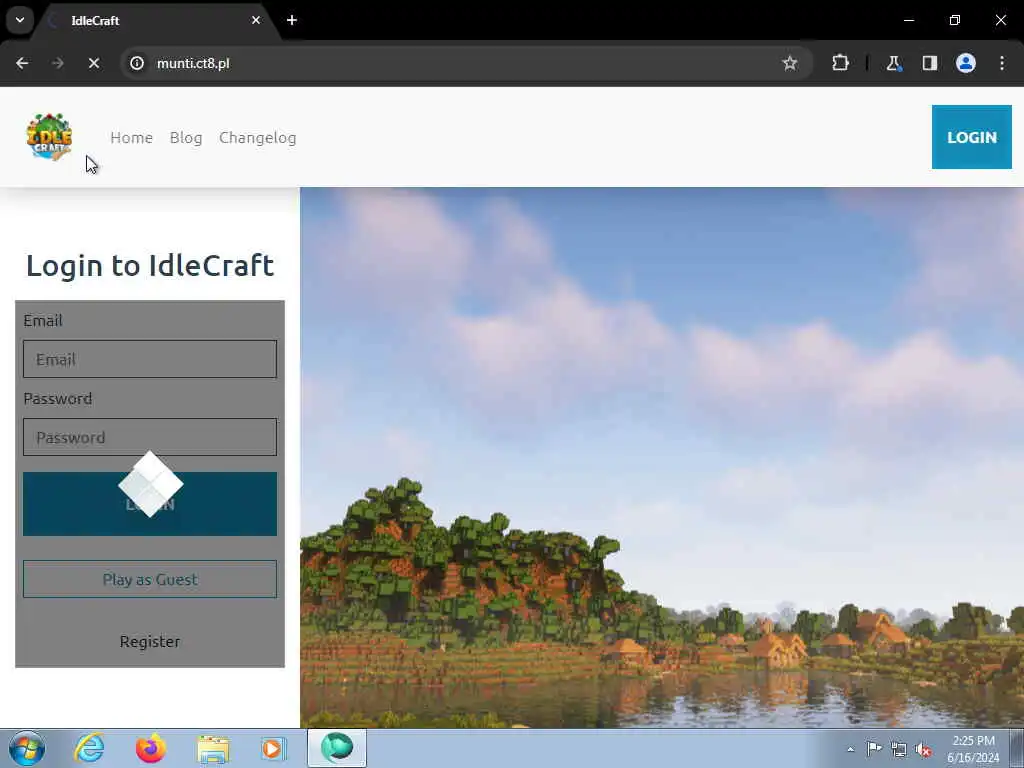View site information icon in address bar
This screenshot has width=1024, height=768.
(x=137, y=63)
